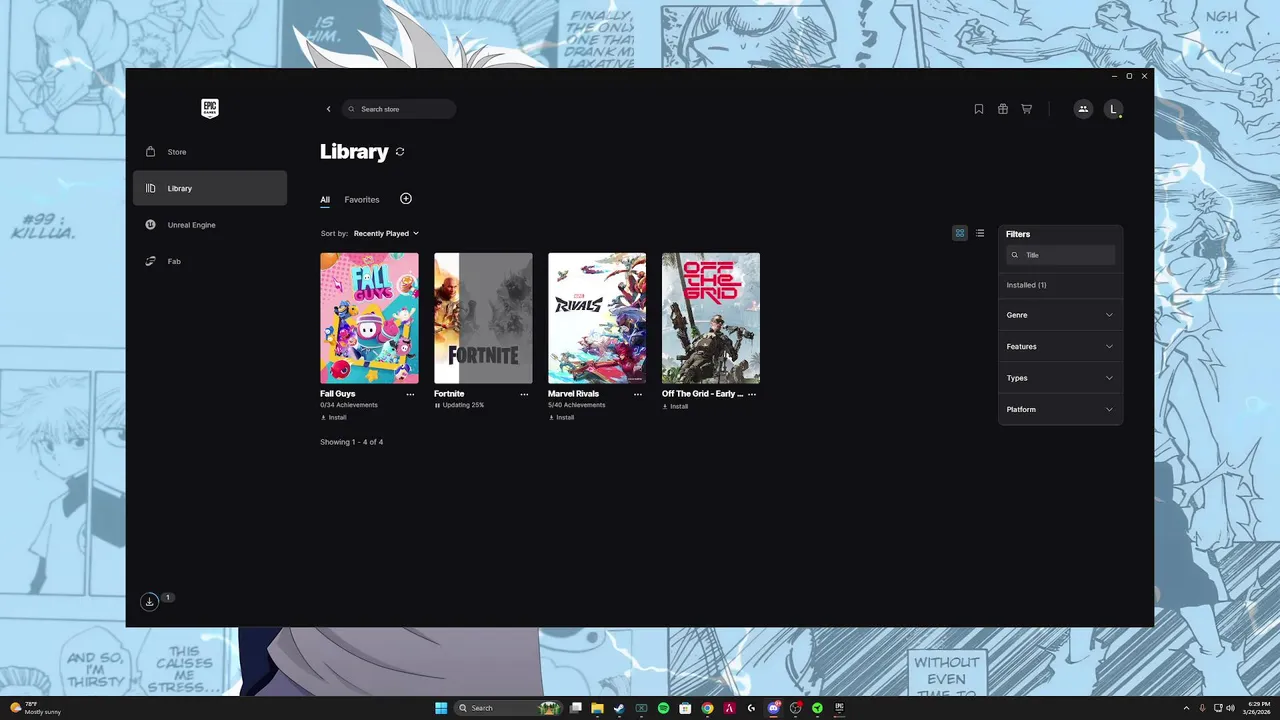Open Task View on the taskbar

point(576,708)
